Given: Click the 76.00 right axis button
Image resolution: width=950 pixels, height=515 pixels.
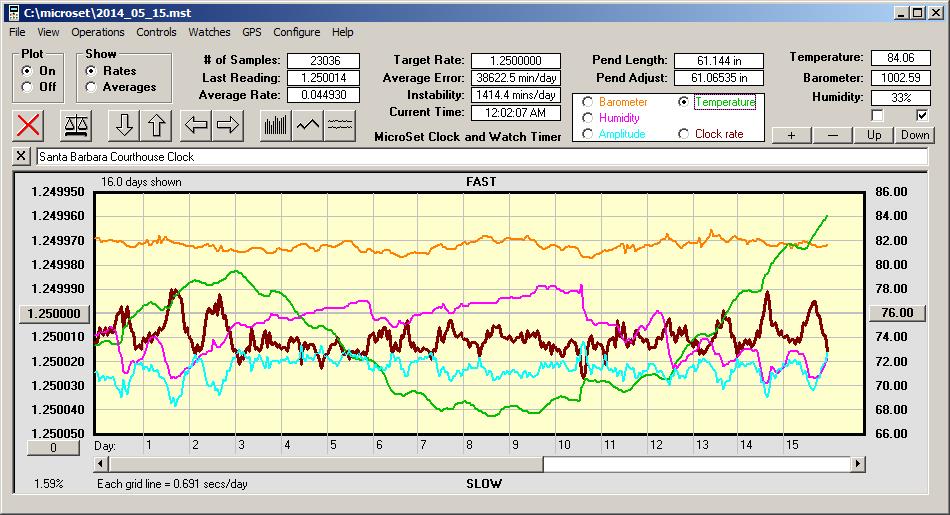Looking at the screenshot, I should 897,313.
